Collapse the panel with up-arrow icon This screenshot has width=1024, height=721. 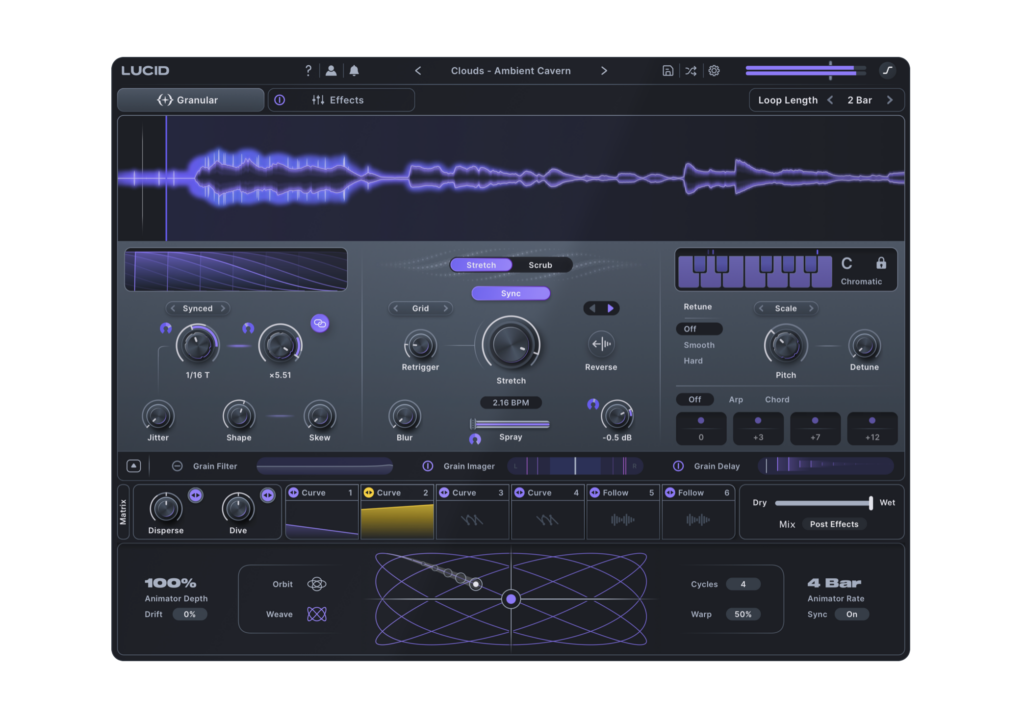point(133,466)
